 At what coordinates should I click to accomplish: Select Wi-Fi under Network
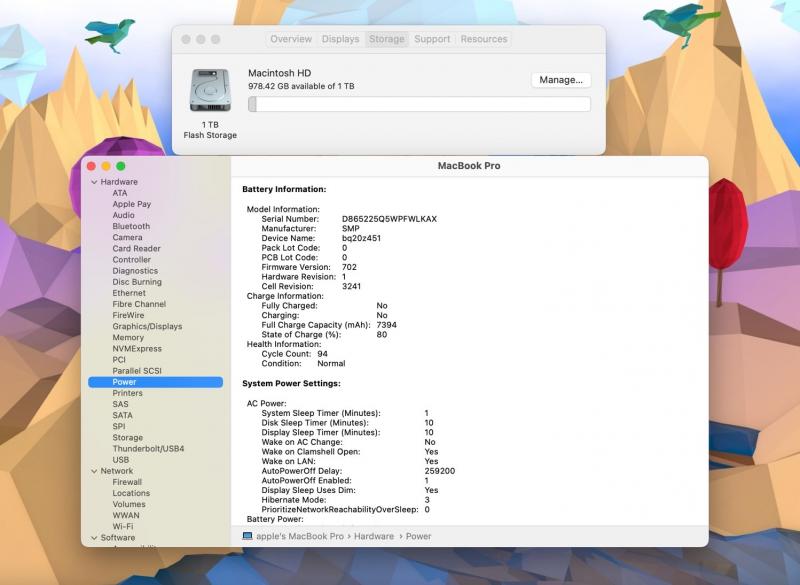point(123,527)
